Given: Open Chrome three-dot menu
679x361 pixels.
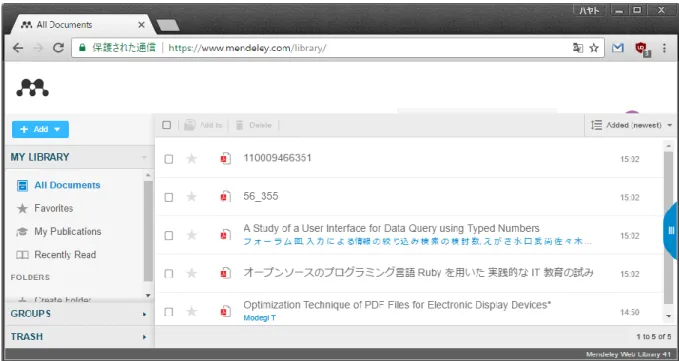Looking at the screenshot, I should pos(664,48).
